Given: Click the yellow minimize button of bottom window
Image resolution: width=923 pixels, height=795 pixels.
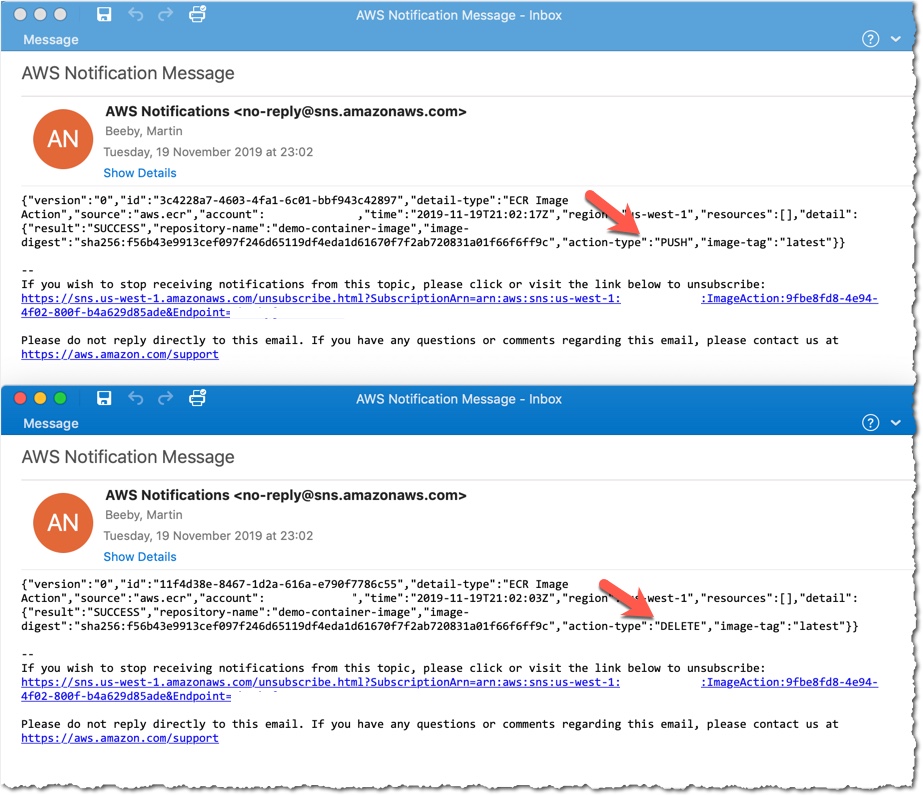Looking at the screenshot, I should click(x=40, y=398).
